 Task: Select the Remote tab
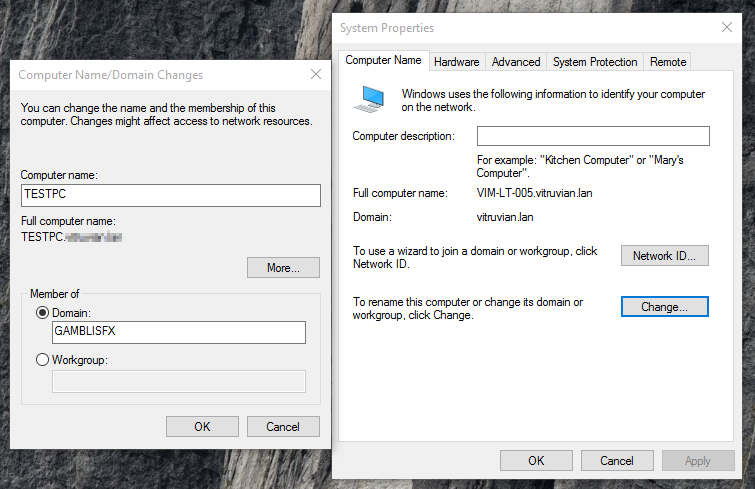(668, 62)
